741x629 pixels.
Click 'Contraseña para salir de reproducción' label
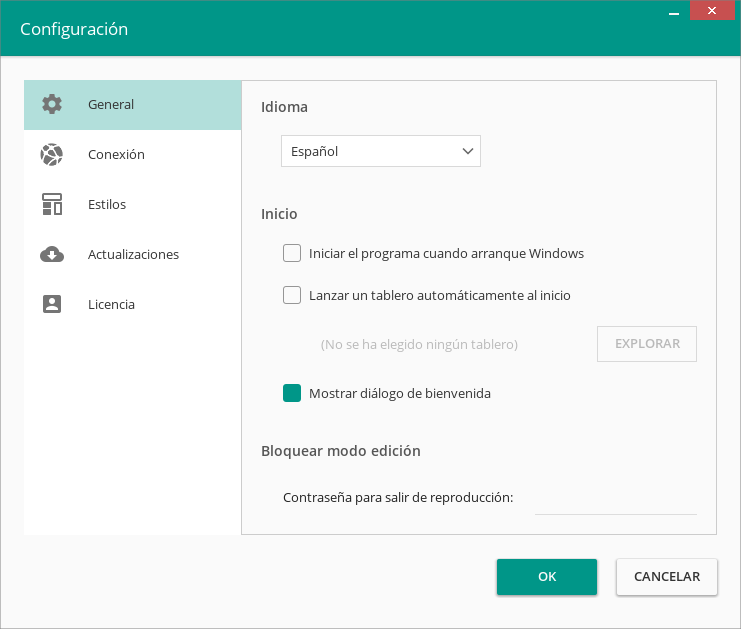click(x=398, y=498)
